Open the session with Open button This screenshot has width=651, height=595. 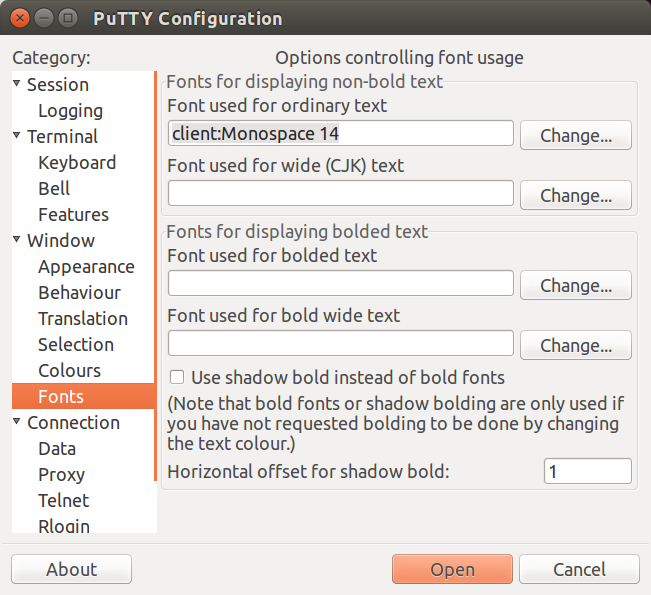pos(452,569)
